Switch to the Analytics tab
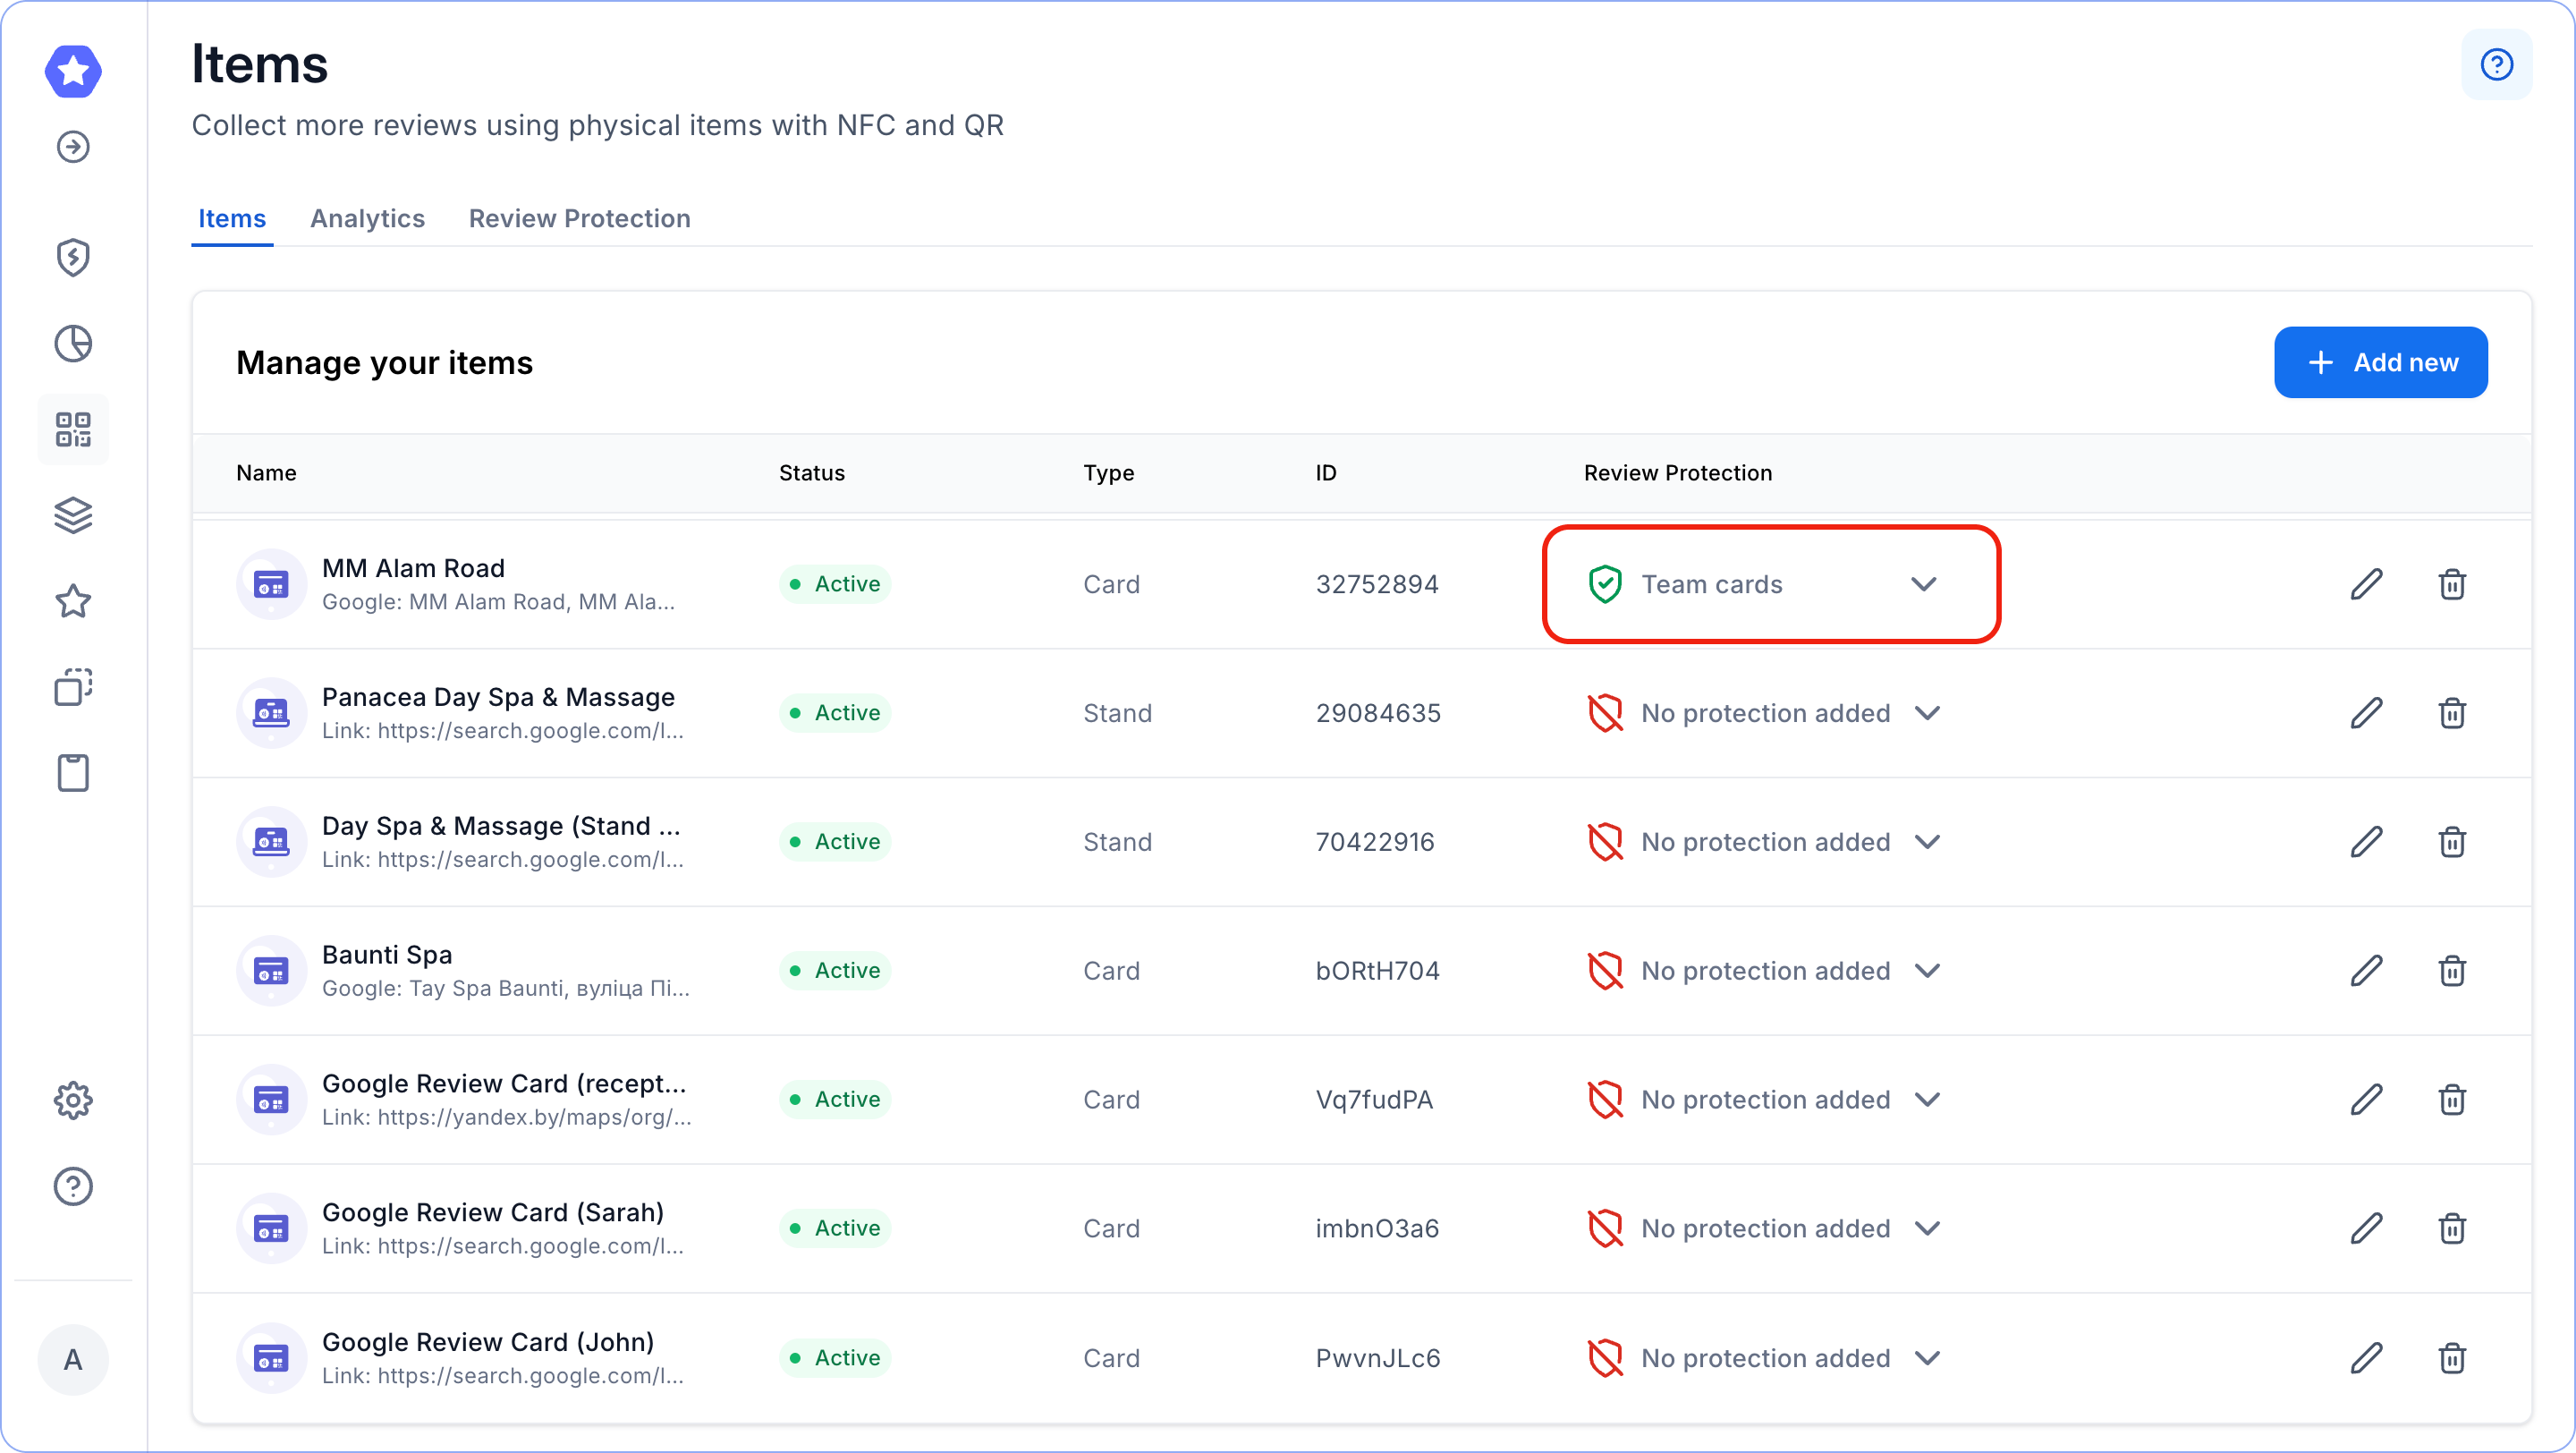Viewport: 2576px width, 1453px height. (x=367, y=218)
